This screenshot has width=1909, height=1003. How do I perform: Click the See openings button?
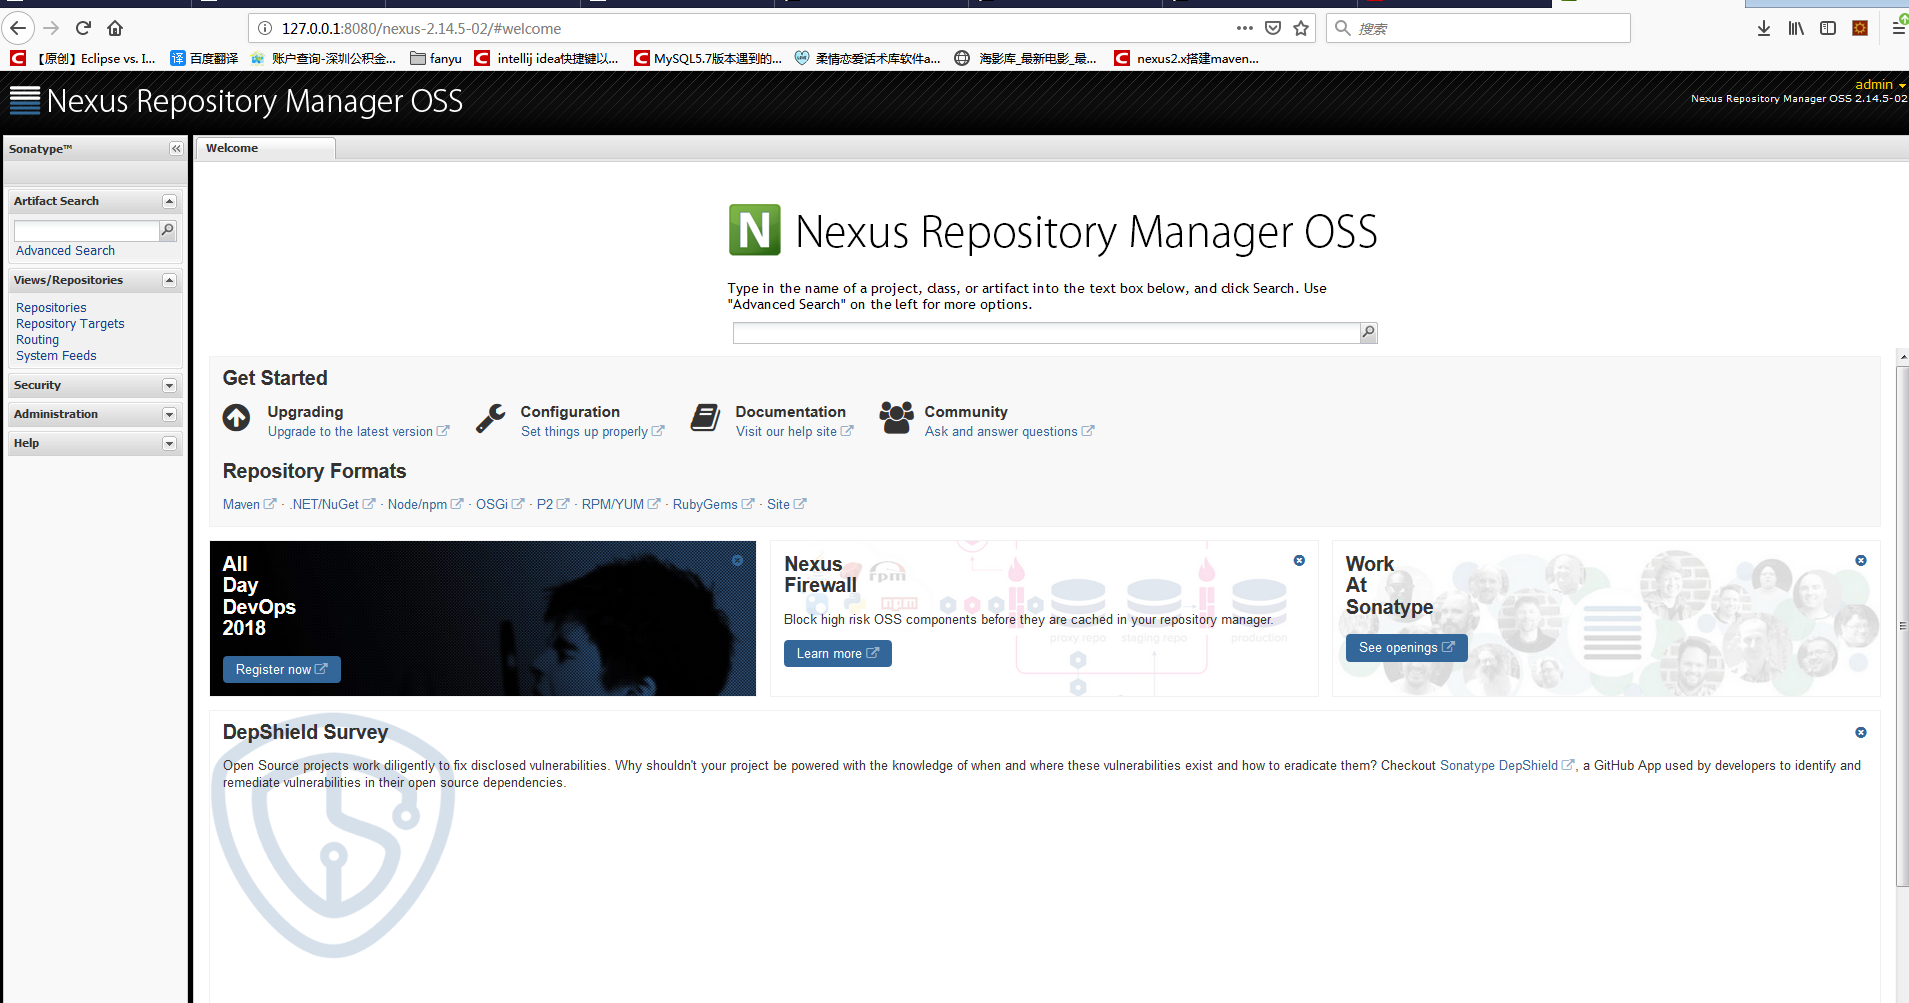[x=1406, y=648]
